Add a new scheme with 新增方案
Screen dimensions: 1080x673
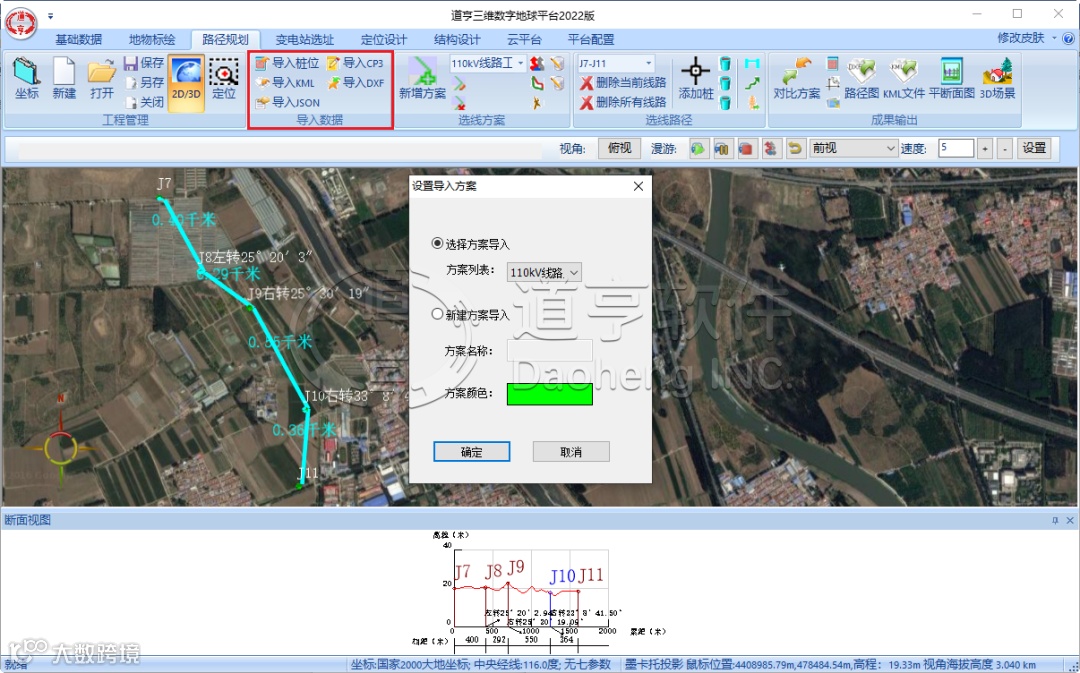coord(422,79)
